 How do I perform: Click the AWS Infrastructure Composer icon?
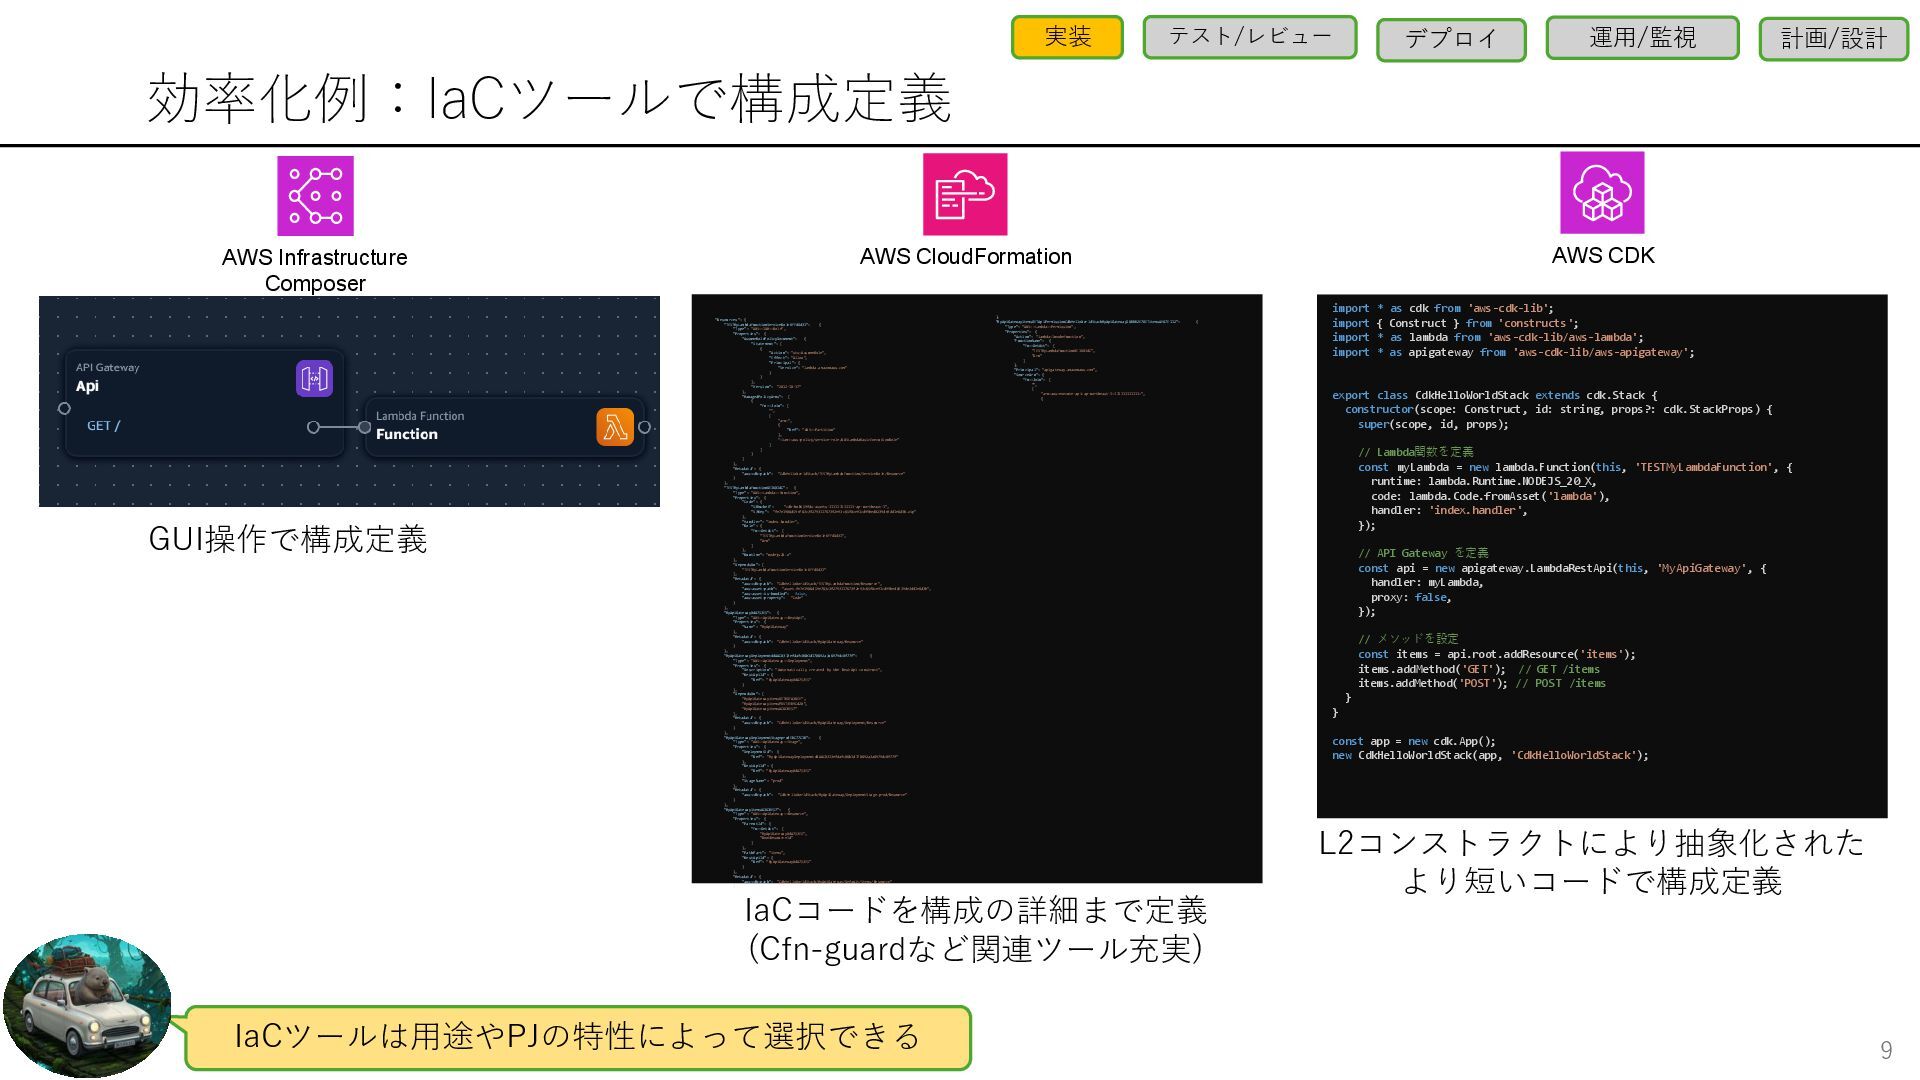point(315,196)
